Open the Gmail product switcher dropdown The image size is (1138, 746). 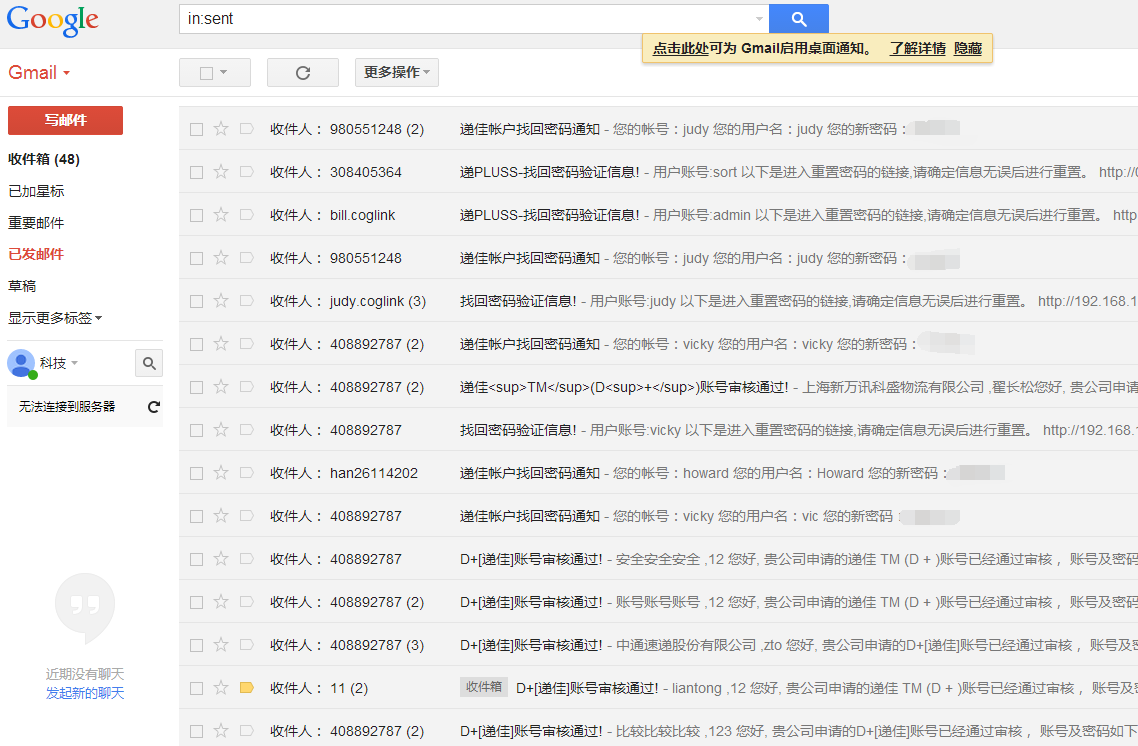click(x=39, y=73)
